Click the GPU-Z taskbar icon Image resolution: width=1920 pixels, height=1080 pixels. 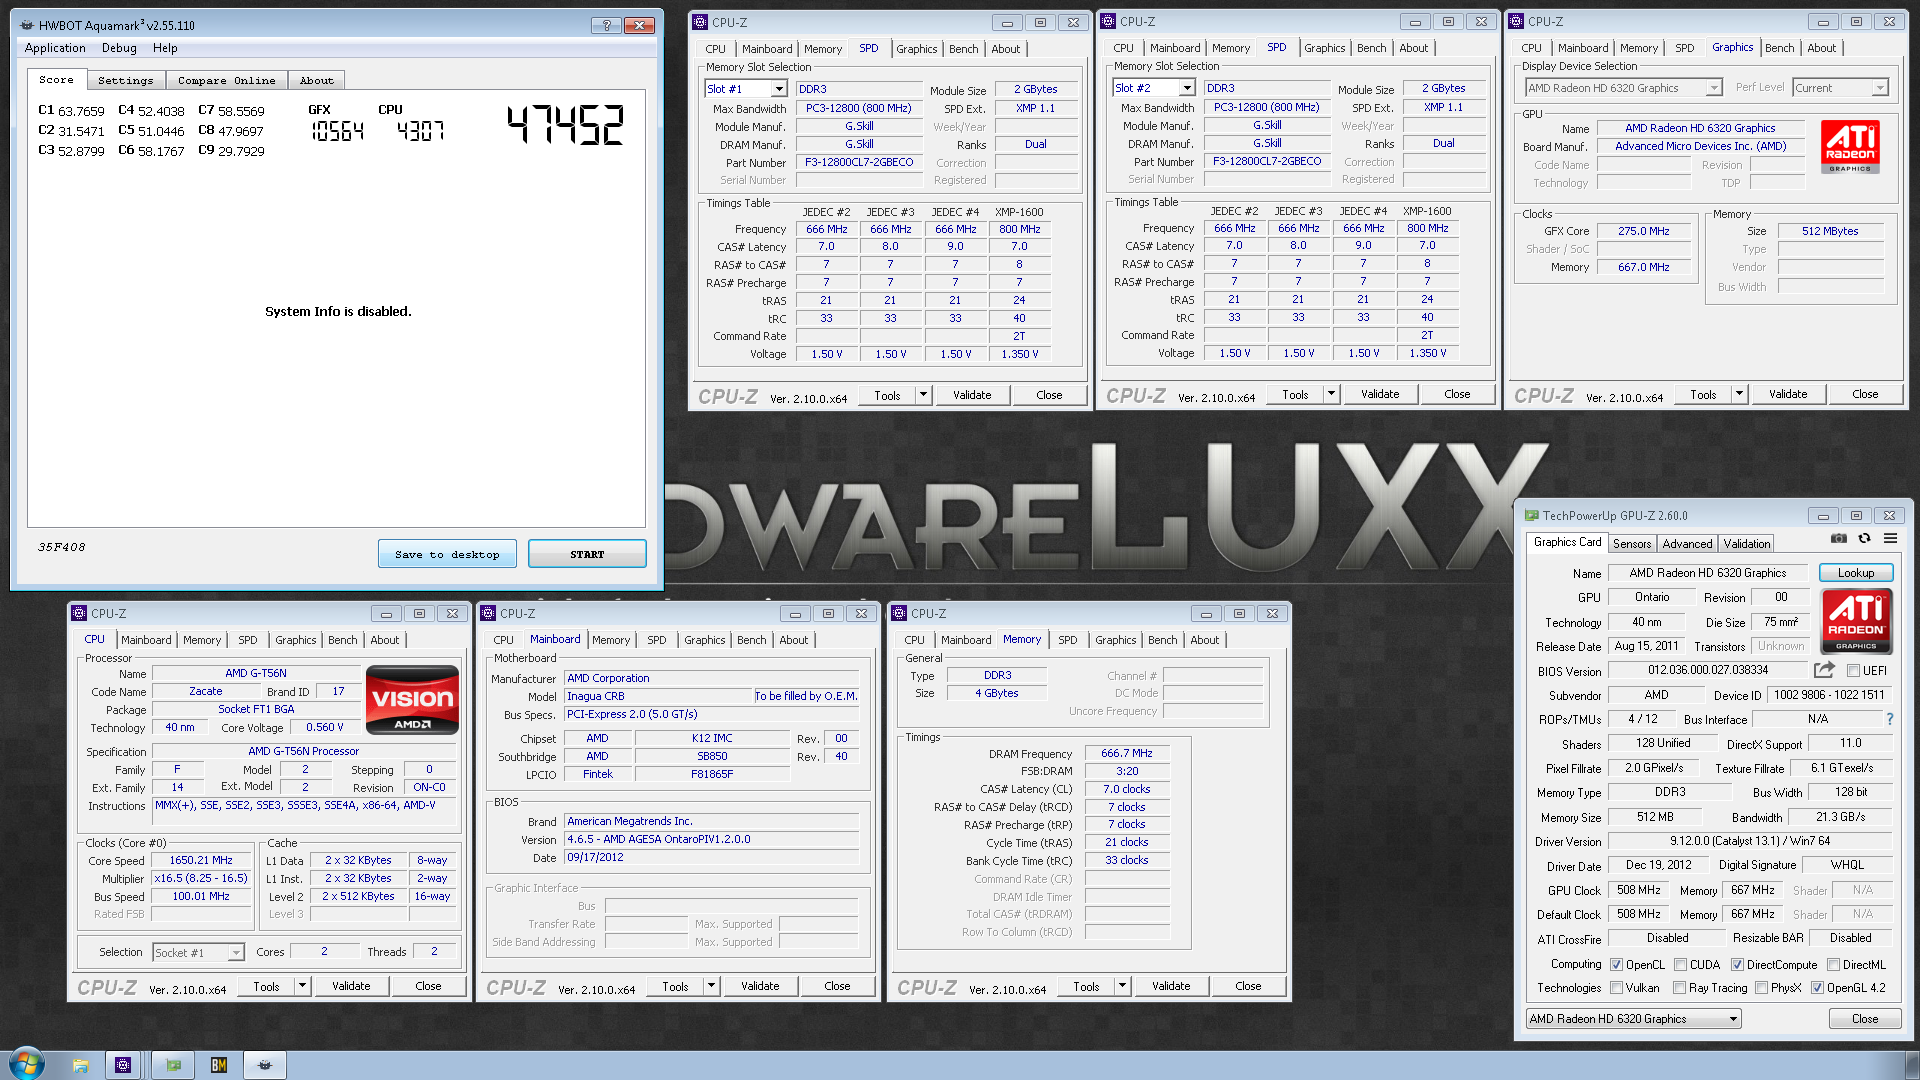(173, 1065)
